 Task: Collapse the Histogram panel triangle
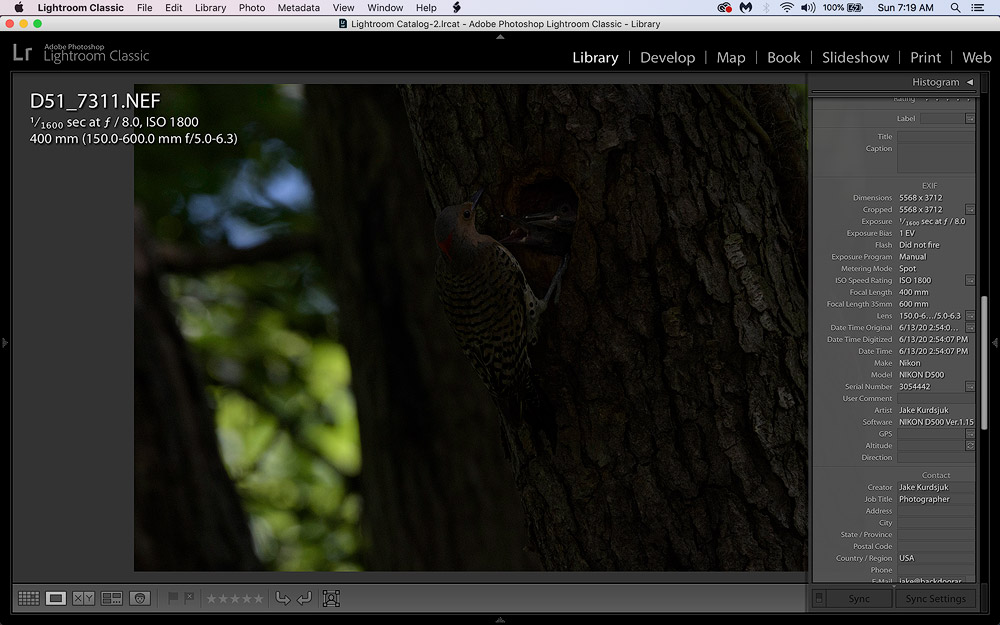[969, 82]
